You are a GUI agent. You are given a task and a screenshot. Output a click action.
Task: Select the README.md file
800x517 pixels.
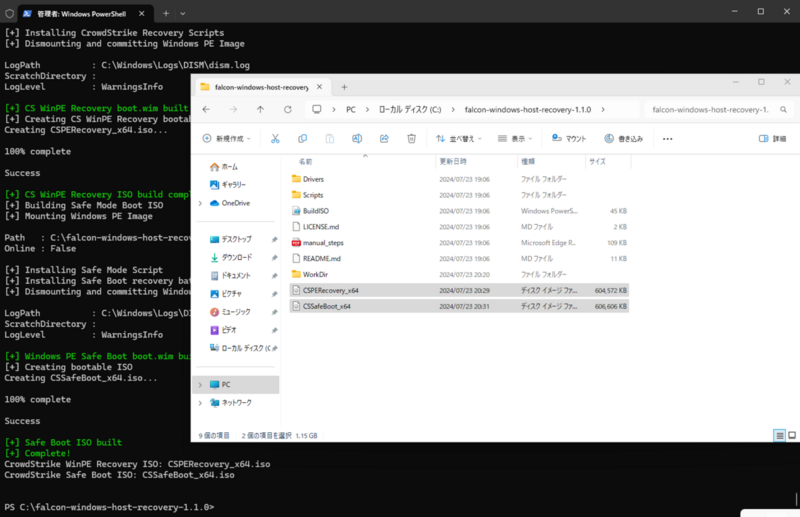coord(459,259)
